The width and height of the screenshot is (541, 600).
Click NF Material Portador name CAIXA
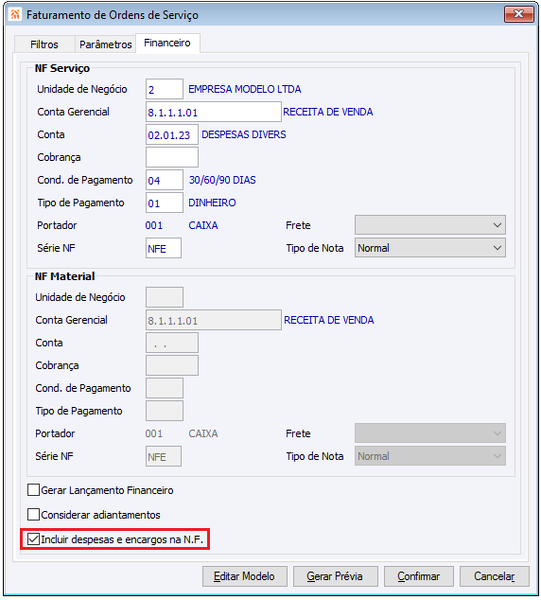(x=203, y=433)
